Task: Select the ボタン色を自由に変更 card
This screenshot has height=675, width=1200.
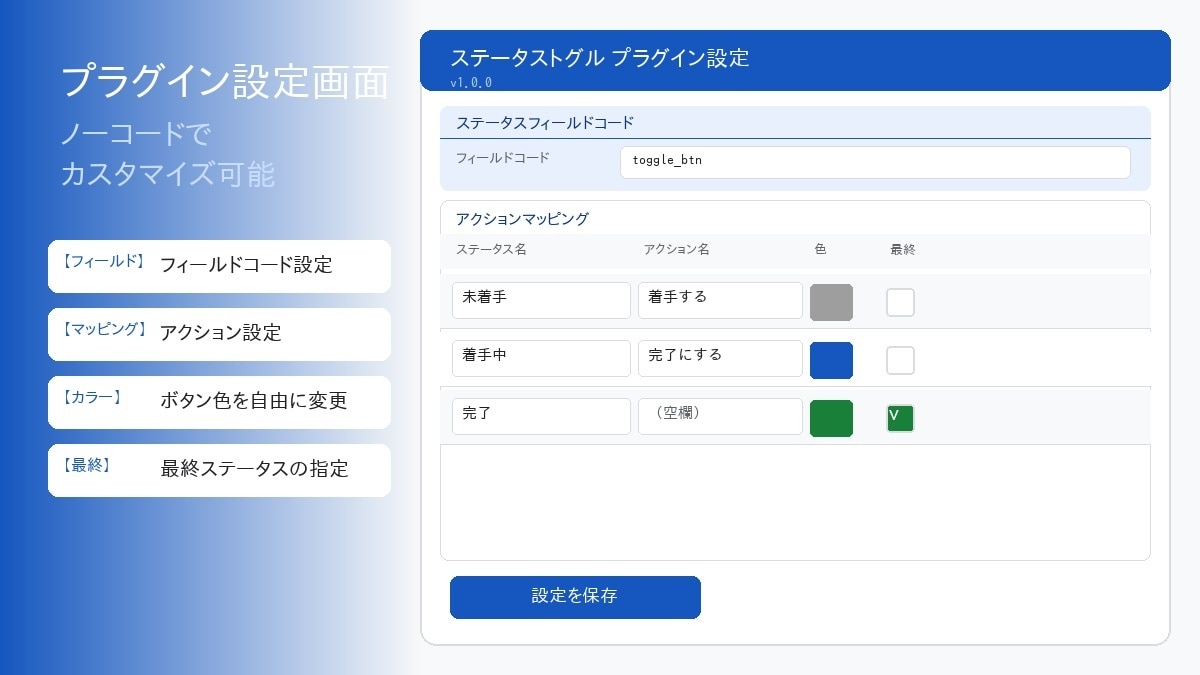Action: tap(219, 402)
